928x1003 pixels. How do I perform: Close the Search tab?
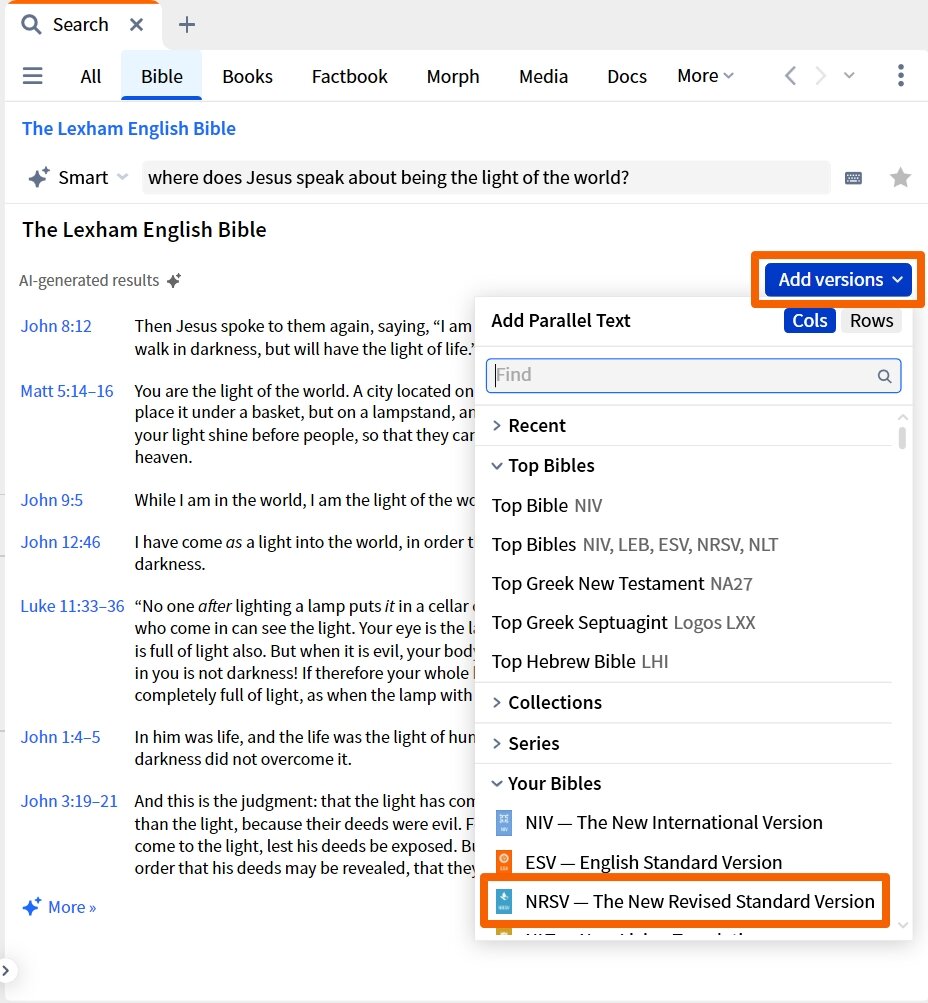click(x=136, y=25)
